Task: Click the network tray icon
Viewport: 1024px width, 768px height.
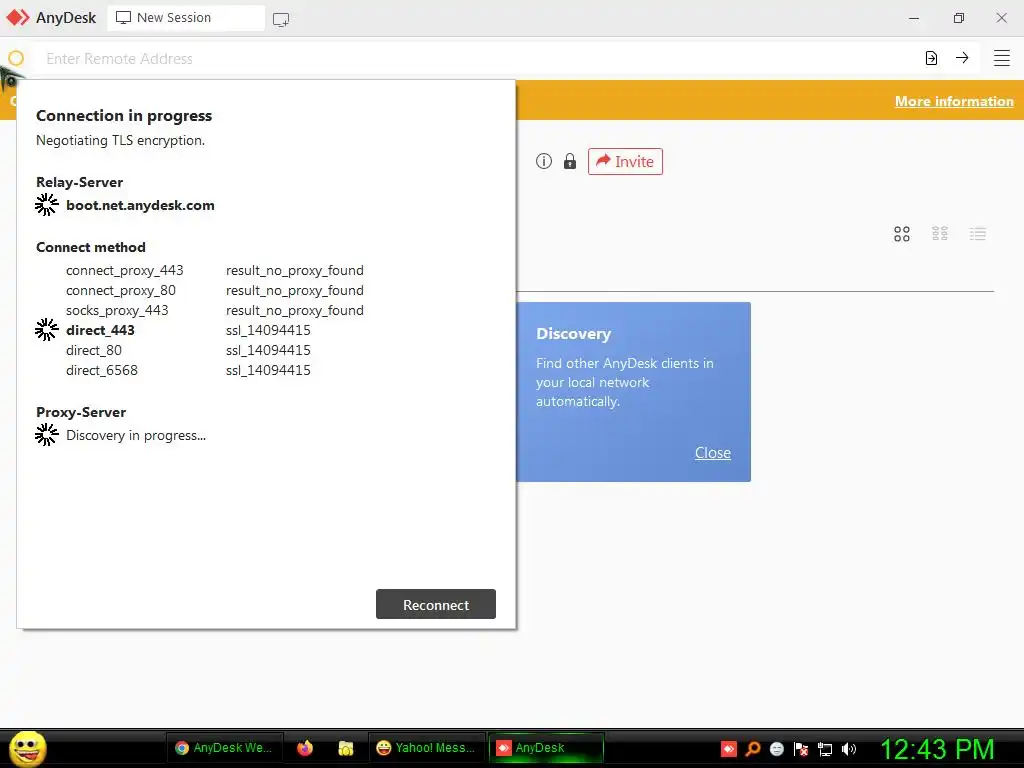Action: (x=825, y=749)
